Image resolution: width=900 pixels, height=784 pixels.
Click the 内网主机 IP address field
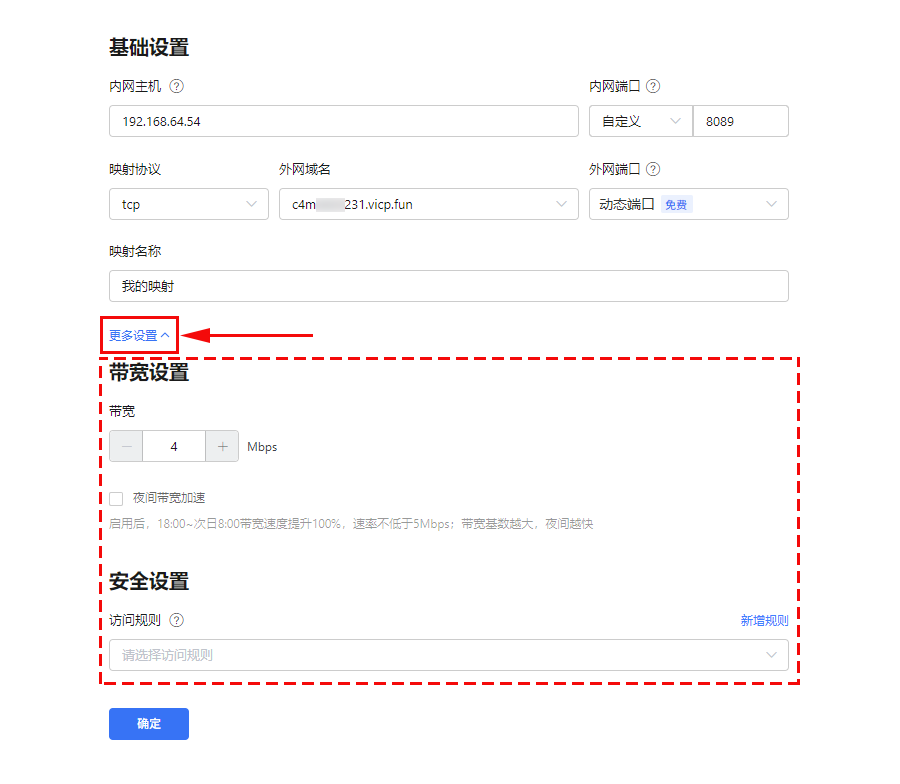tap(343, 121)
